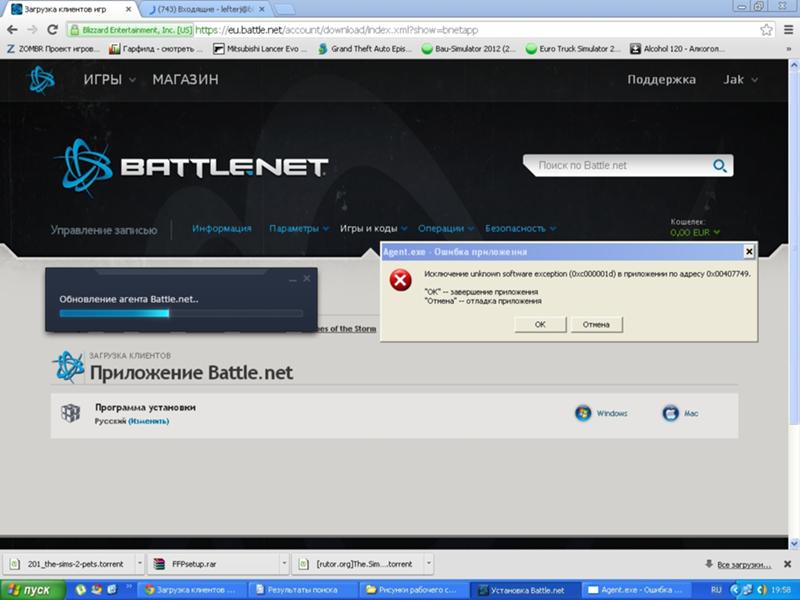The height and width of the screenshot is (600, 800).
Task: Expand options for 201_the-sims-2-pets.torrent download
Action: click(140, 564)
